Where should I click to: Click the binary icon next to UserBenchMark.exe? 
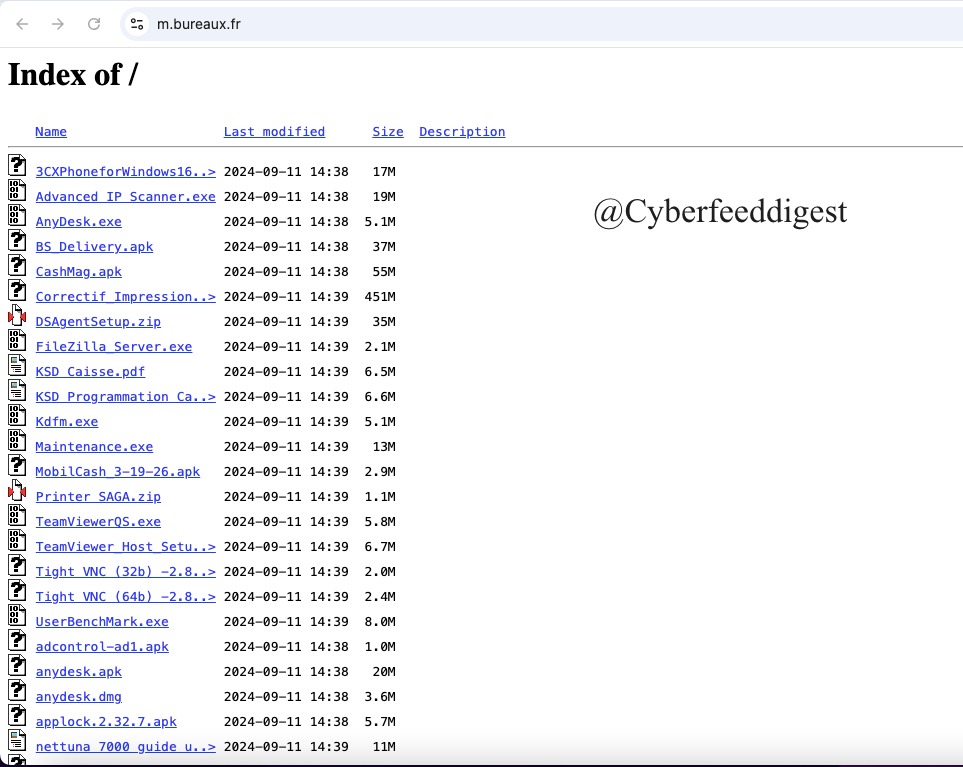17,615
